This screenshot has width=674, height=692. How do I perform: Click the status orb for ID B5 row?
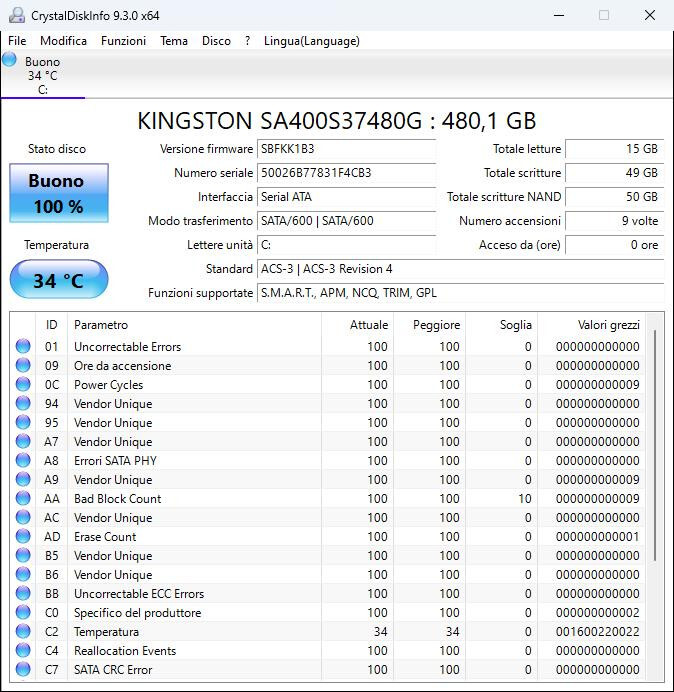pos(23,555)
